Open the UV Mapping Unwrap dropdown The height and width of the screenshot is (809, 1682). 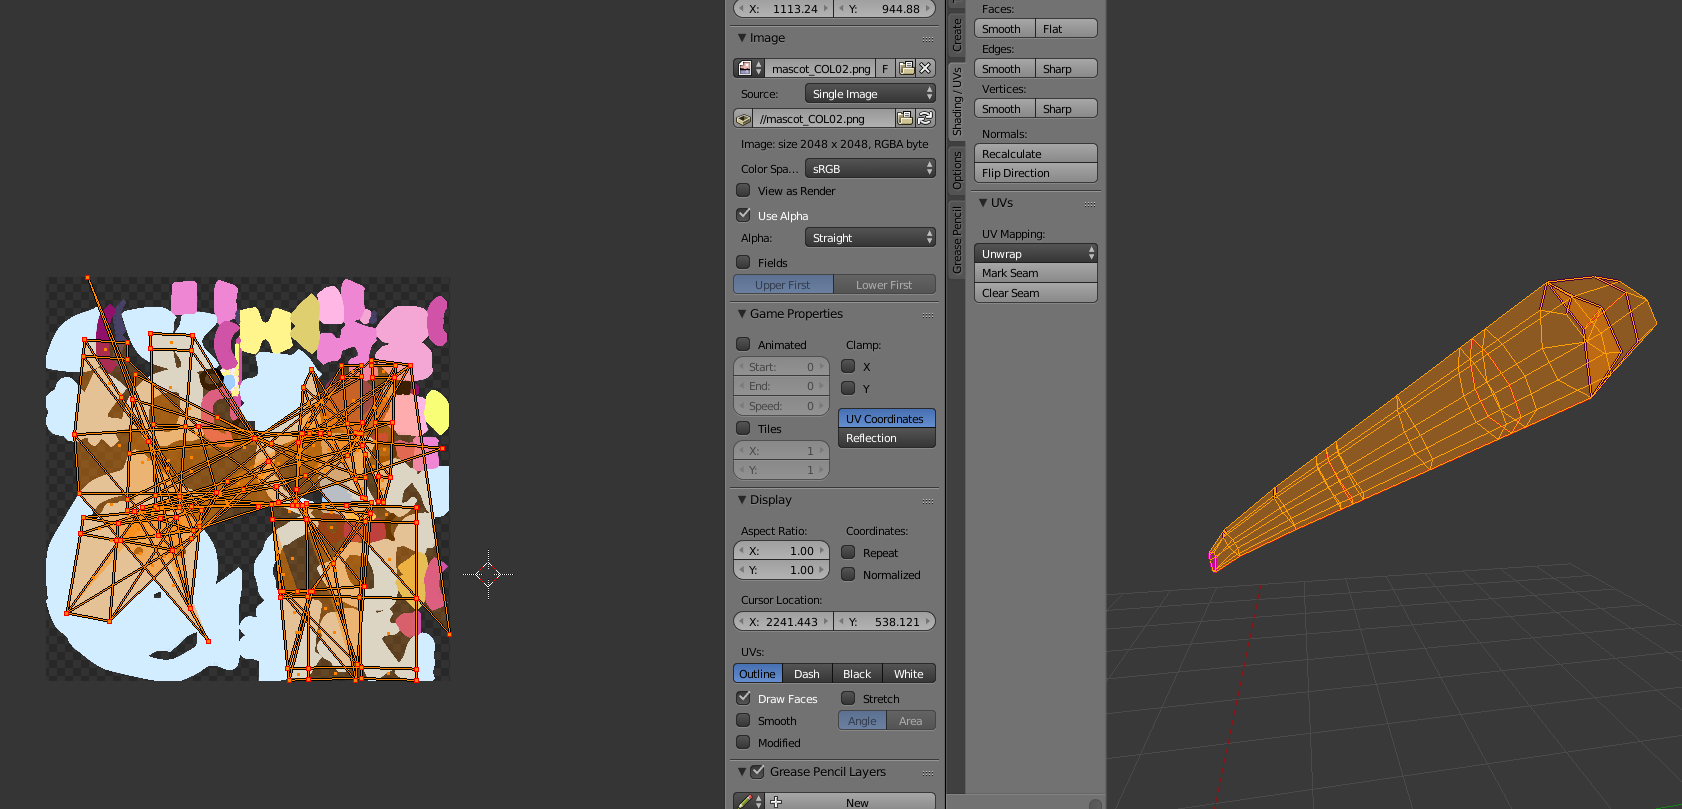point(1036,253)
